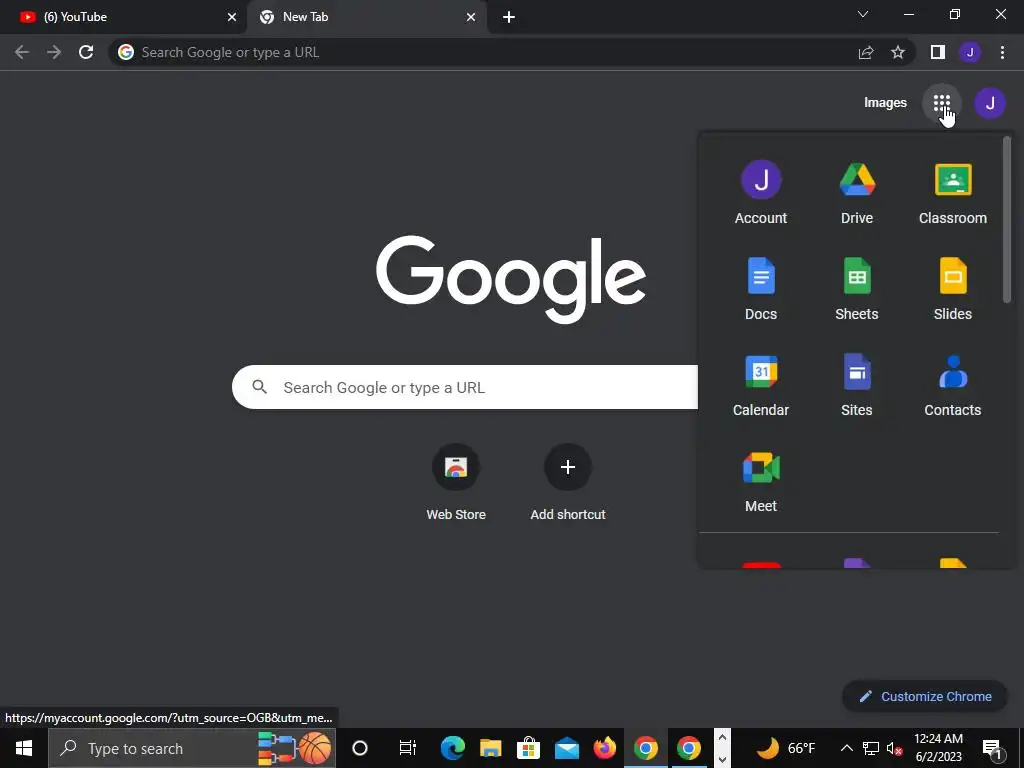Go back to previous page
Screen dimensions: 1024x768
(22, 52)
